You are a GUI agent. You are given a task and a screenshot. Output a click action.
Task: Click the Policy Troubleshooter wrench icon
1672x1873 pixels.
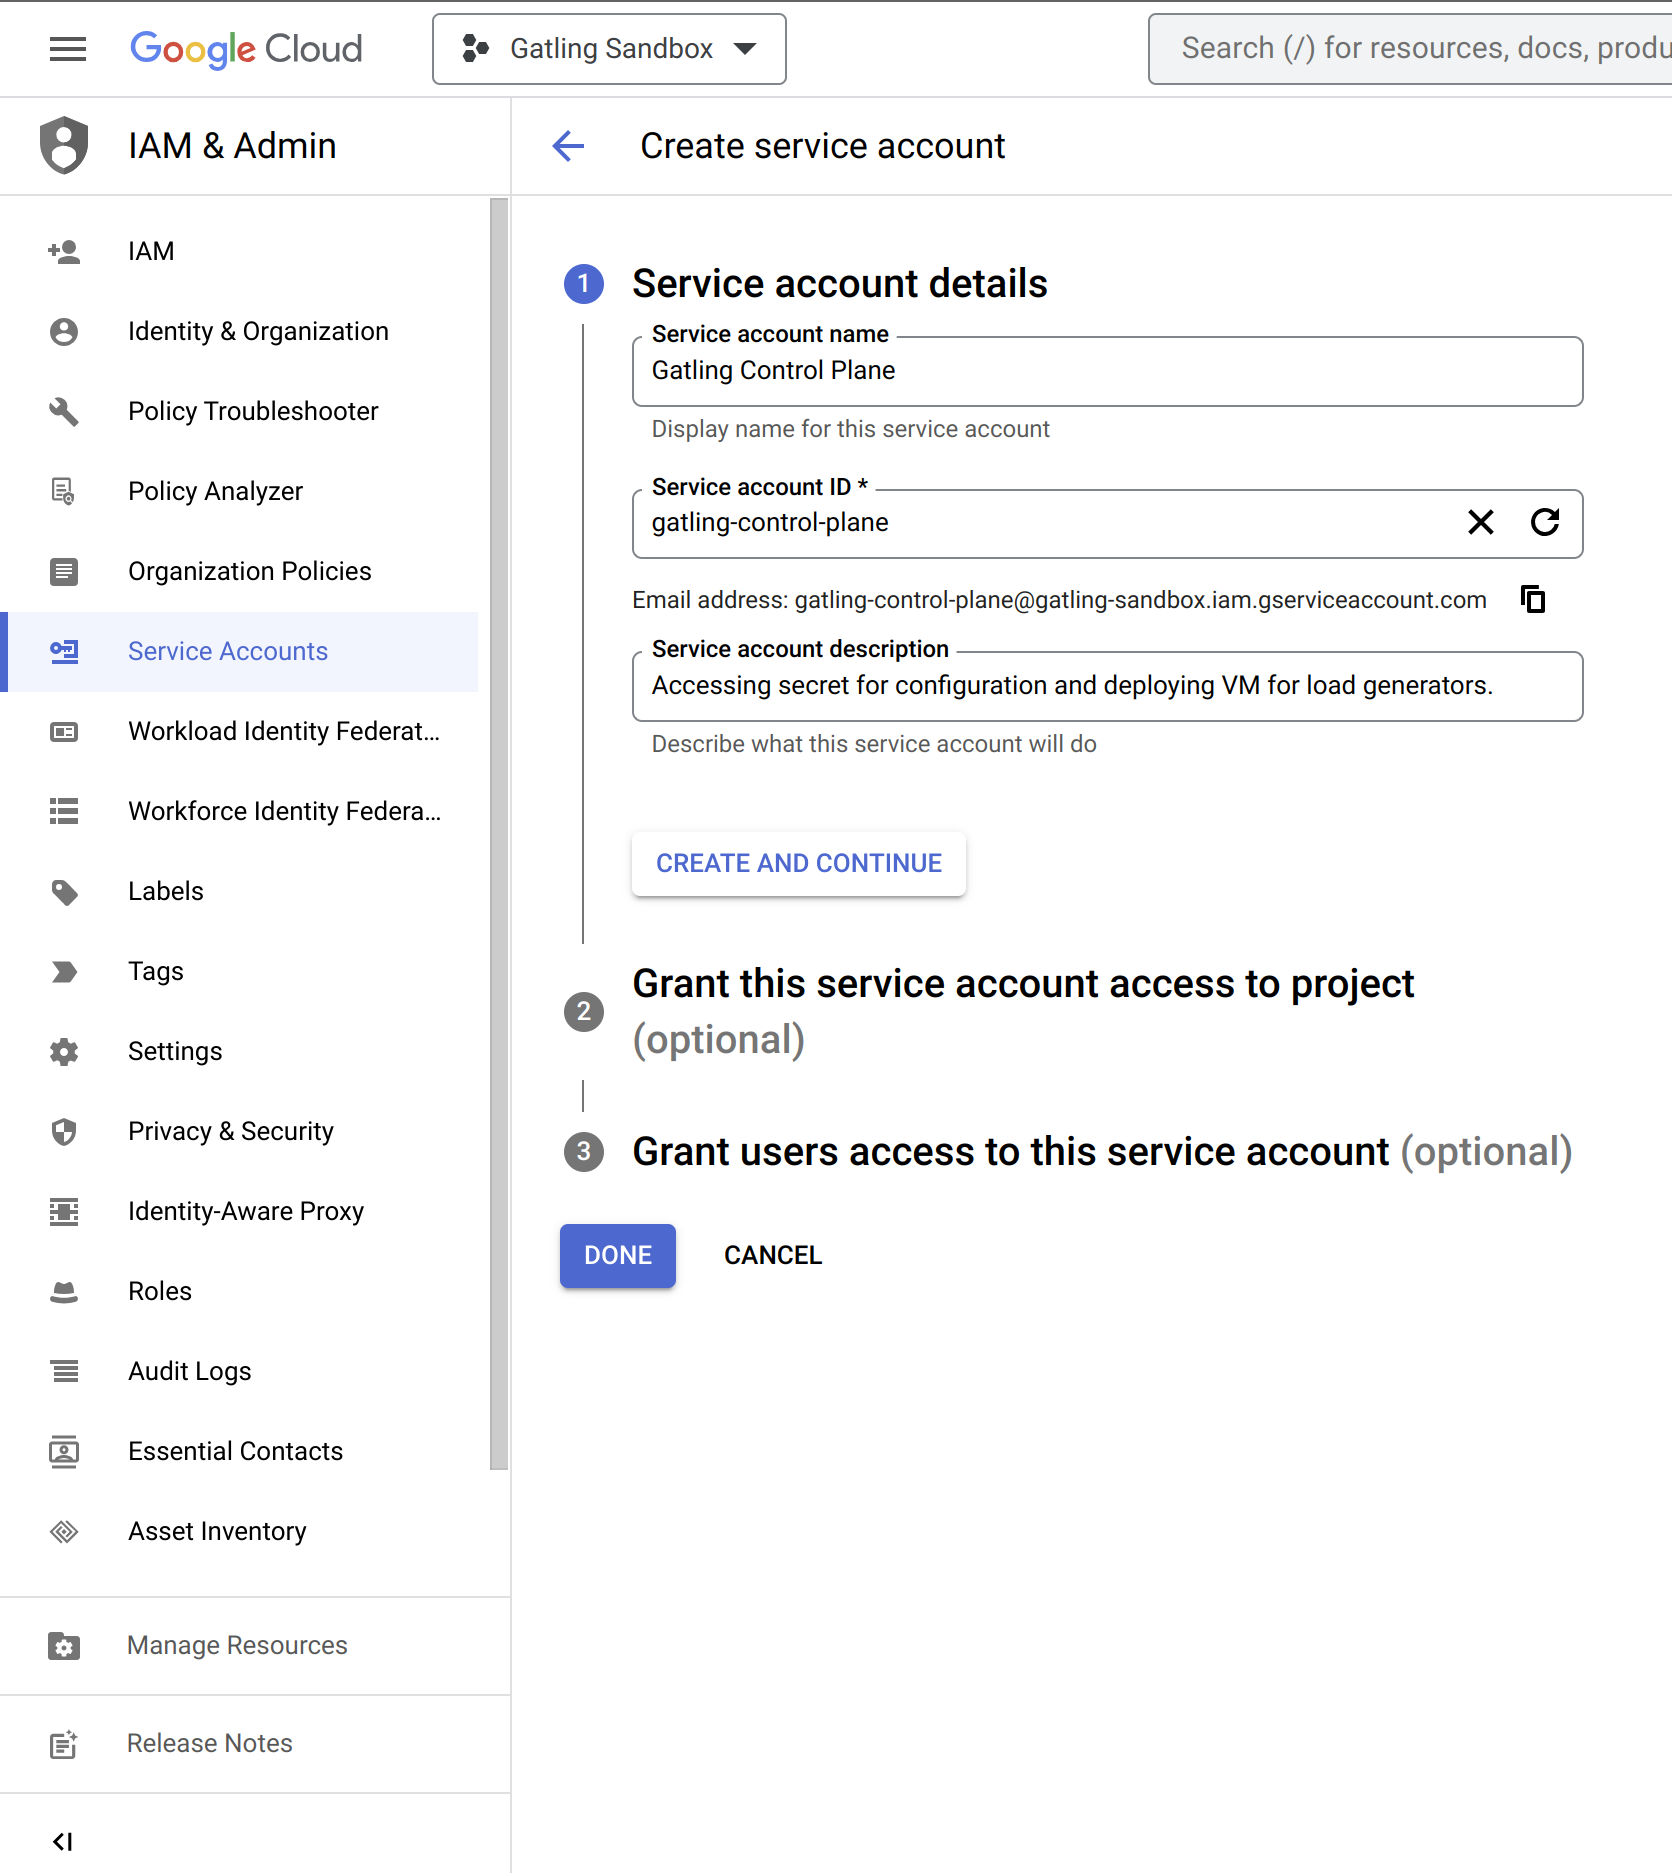pos(64,411)
